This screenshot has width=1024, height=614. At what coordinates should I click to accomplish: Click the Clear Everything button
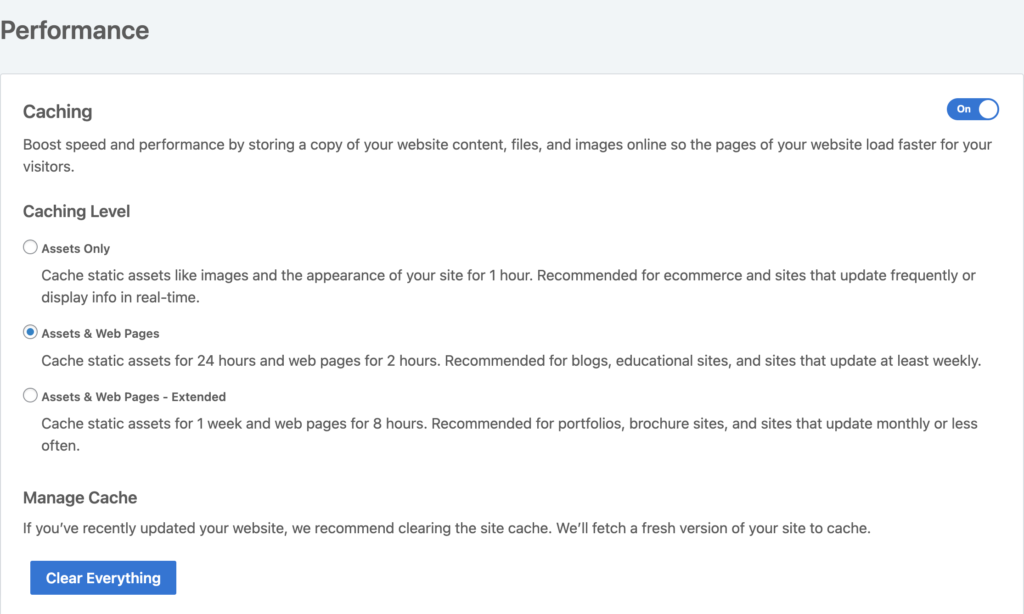pyautogui.click(x=103, y=577)
